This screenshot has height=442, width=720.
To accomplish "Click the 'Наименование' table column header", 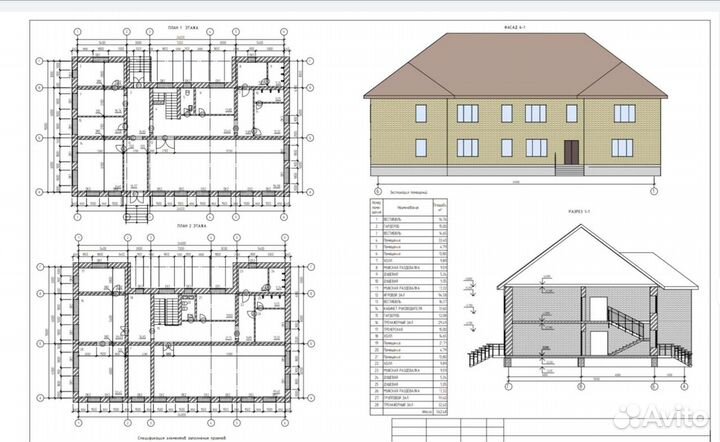I will (x=408, y=207).
